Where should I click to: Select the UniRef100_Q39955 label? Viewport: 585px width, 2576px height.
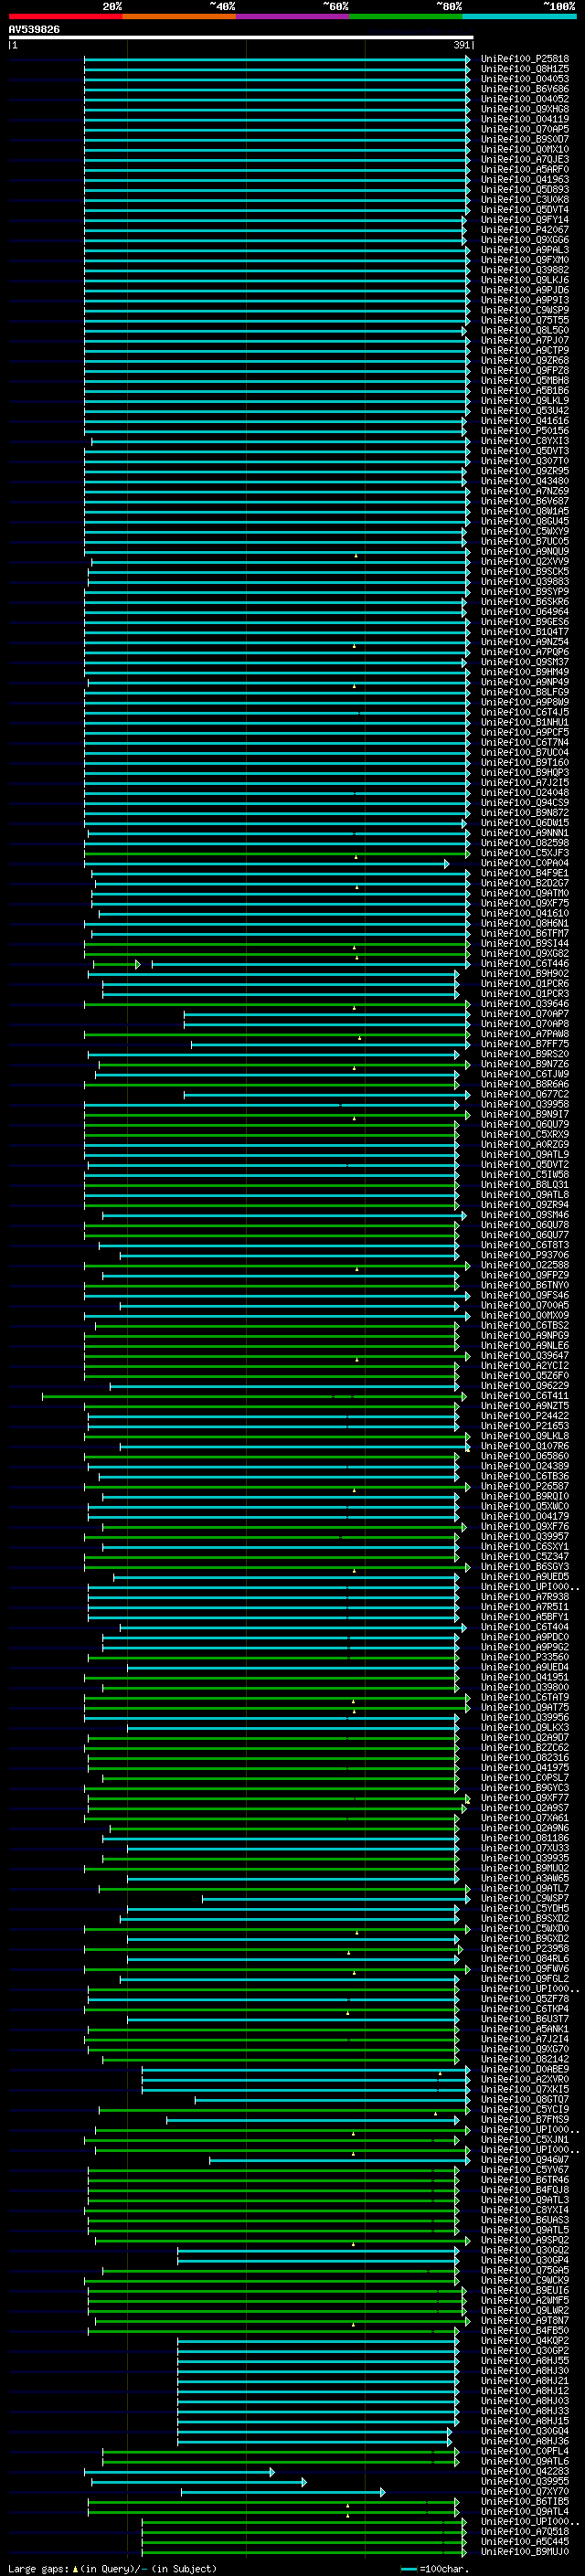525,2481
